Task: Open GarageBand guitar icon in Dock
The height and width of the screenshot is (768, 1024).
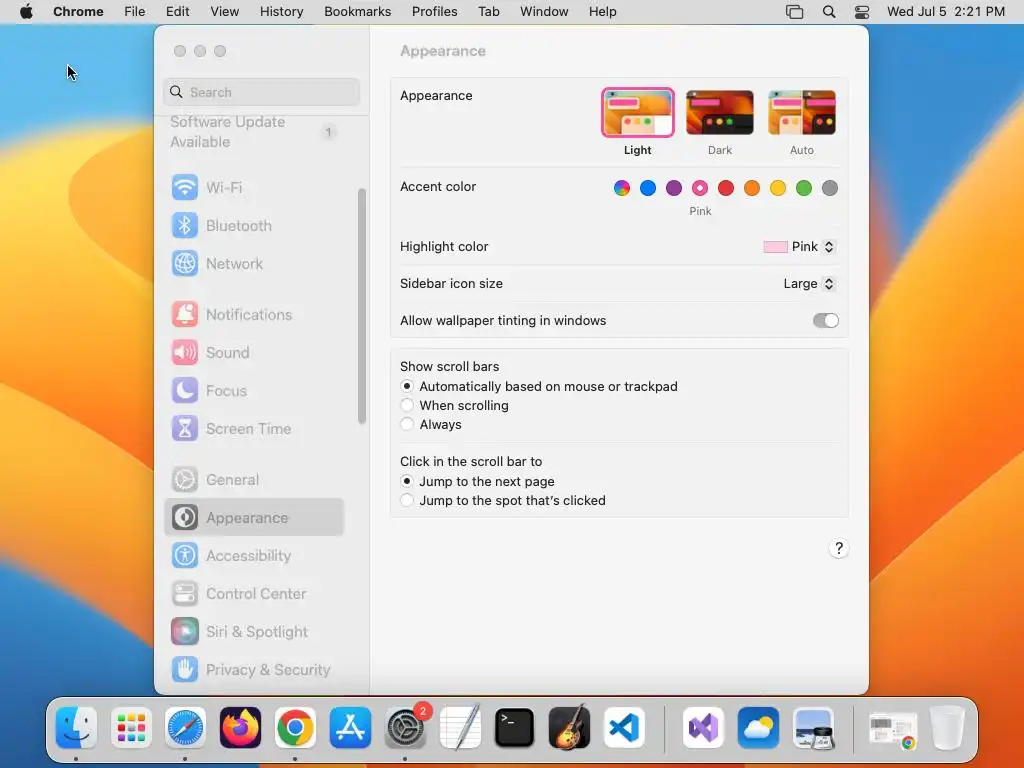Action: point(569,727)
